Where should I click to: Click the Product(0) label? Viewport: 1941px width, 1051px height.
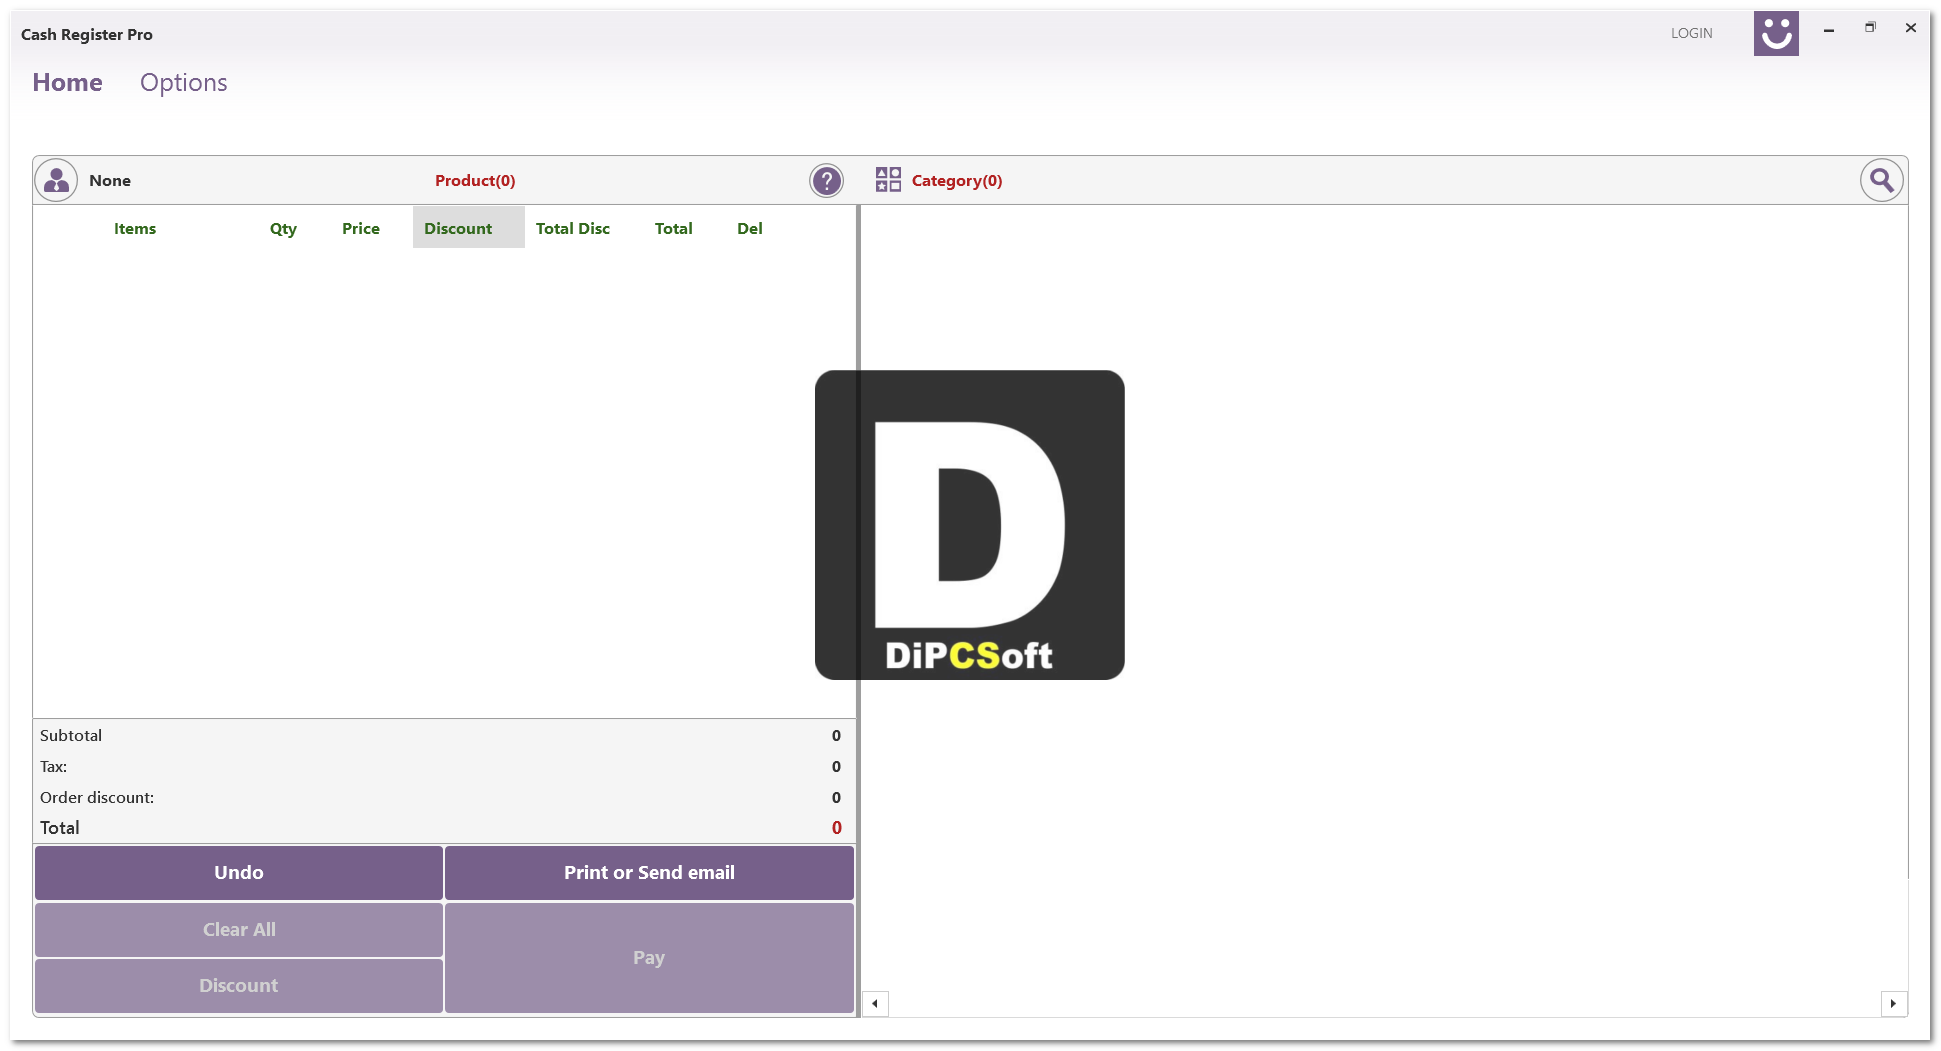475,181
